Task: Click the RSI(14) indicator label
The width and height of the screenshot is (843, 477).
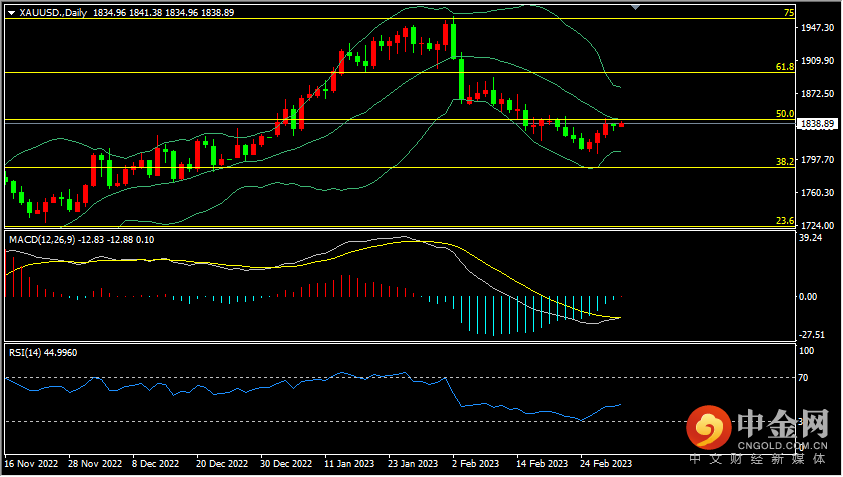Action: tap(27, 352)
